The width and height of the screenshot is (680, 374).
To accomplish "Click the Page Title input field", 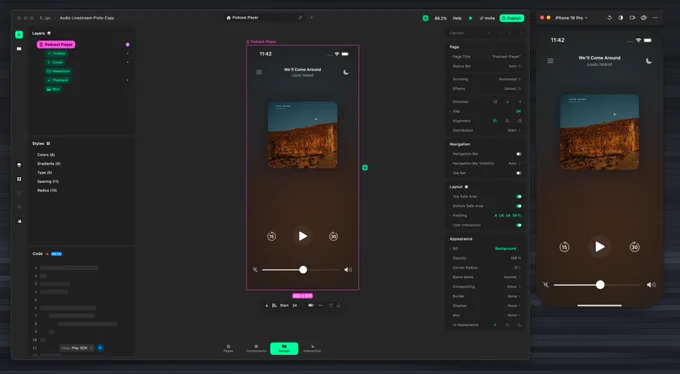I will pos(506,56).
